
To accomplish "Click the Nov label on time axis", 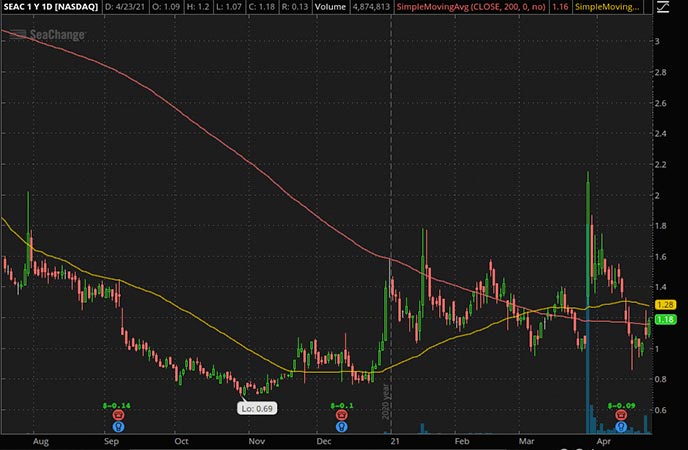I will pos(257,441).
